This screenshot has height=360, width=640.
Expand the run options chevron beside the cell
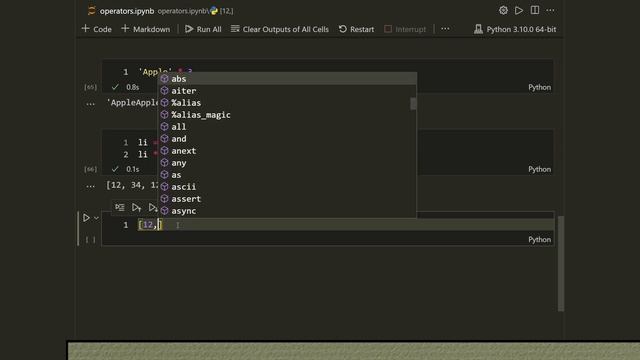(x=96, y=218)
